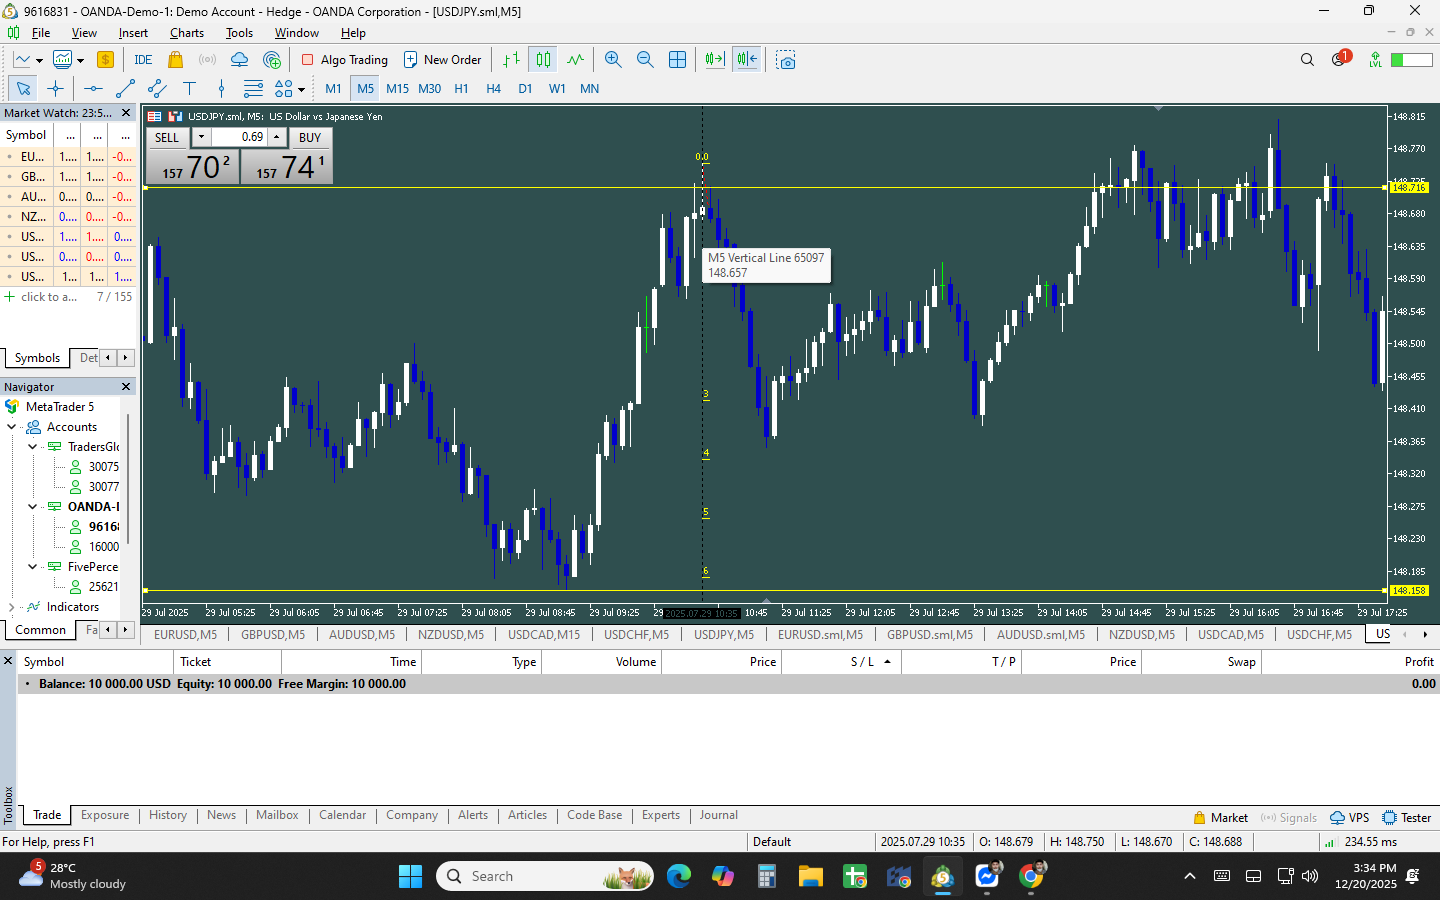Collapse the FivePercent server node
1440x900 pixels.
coord(33,567)
